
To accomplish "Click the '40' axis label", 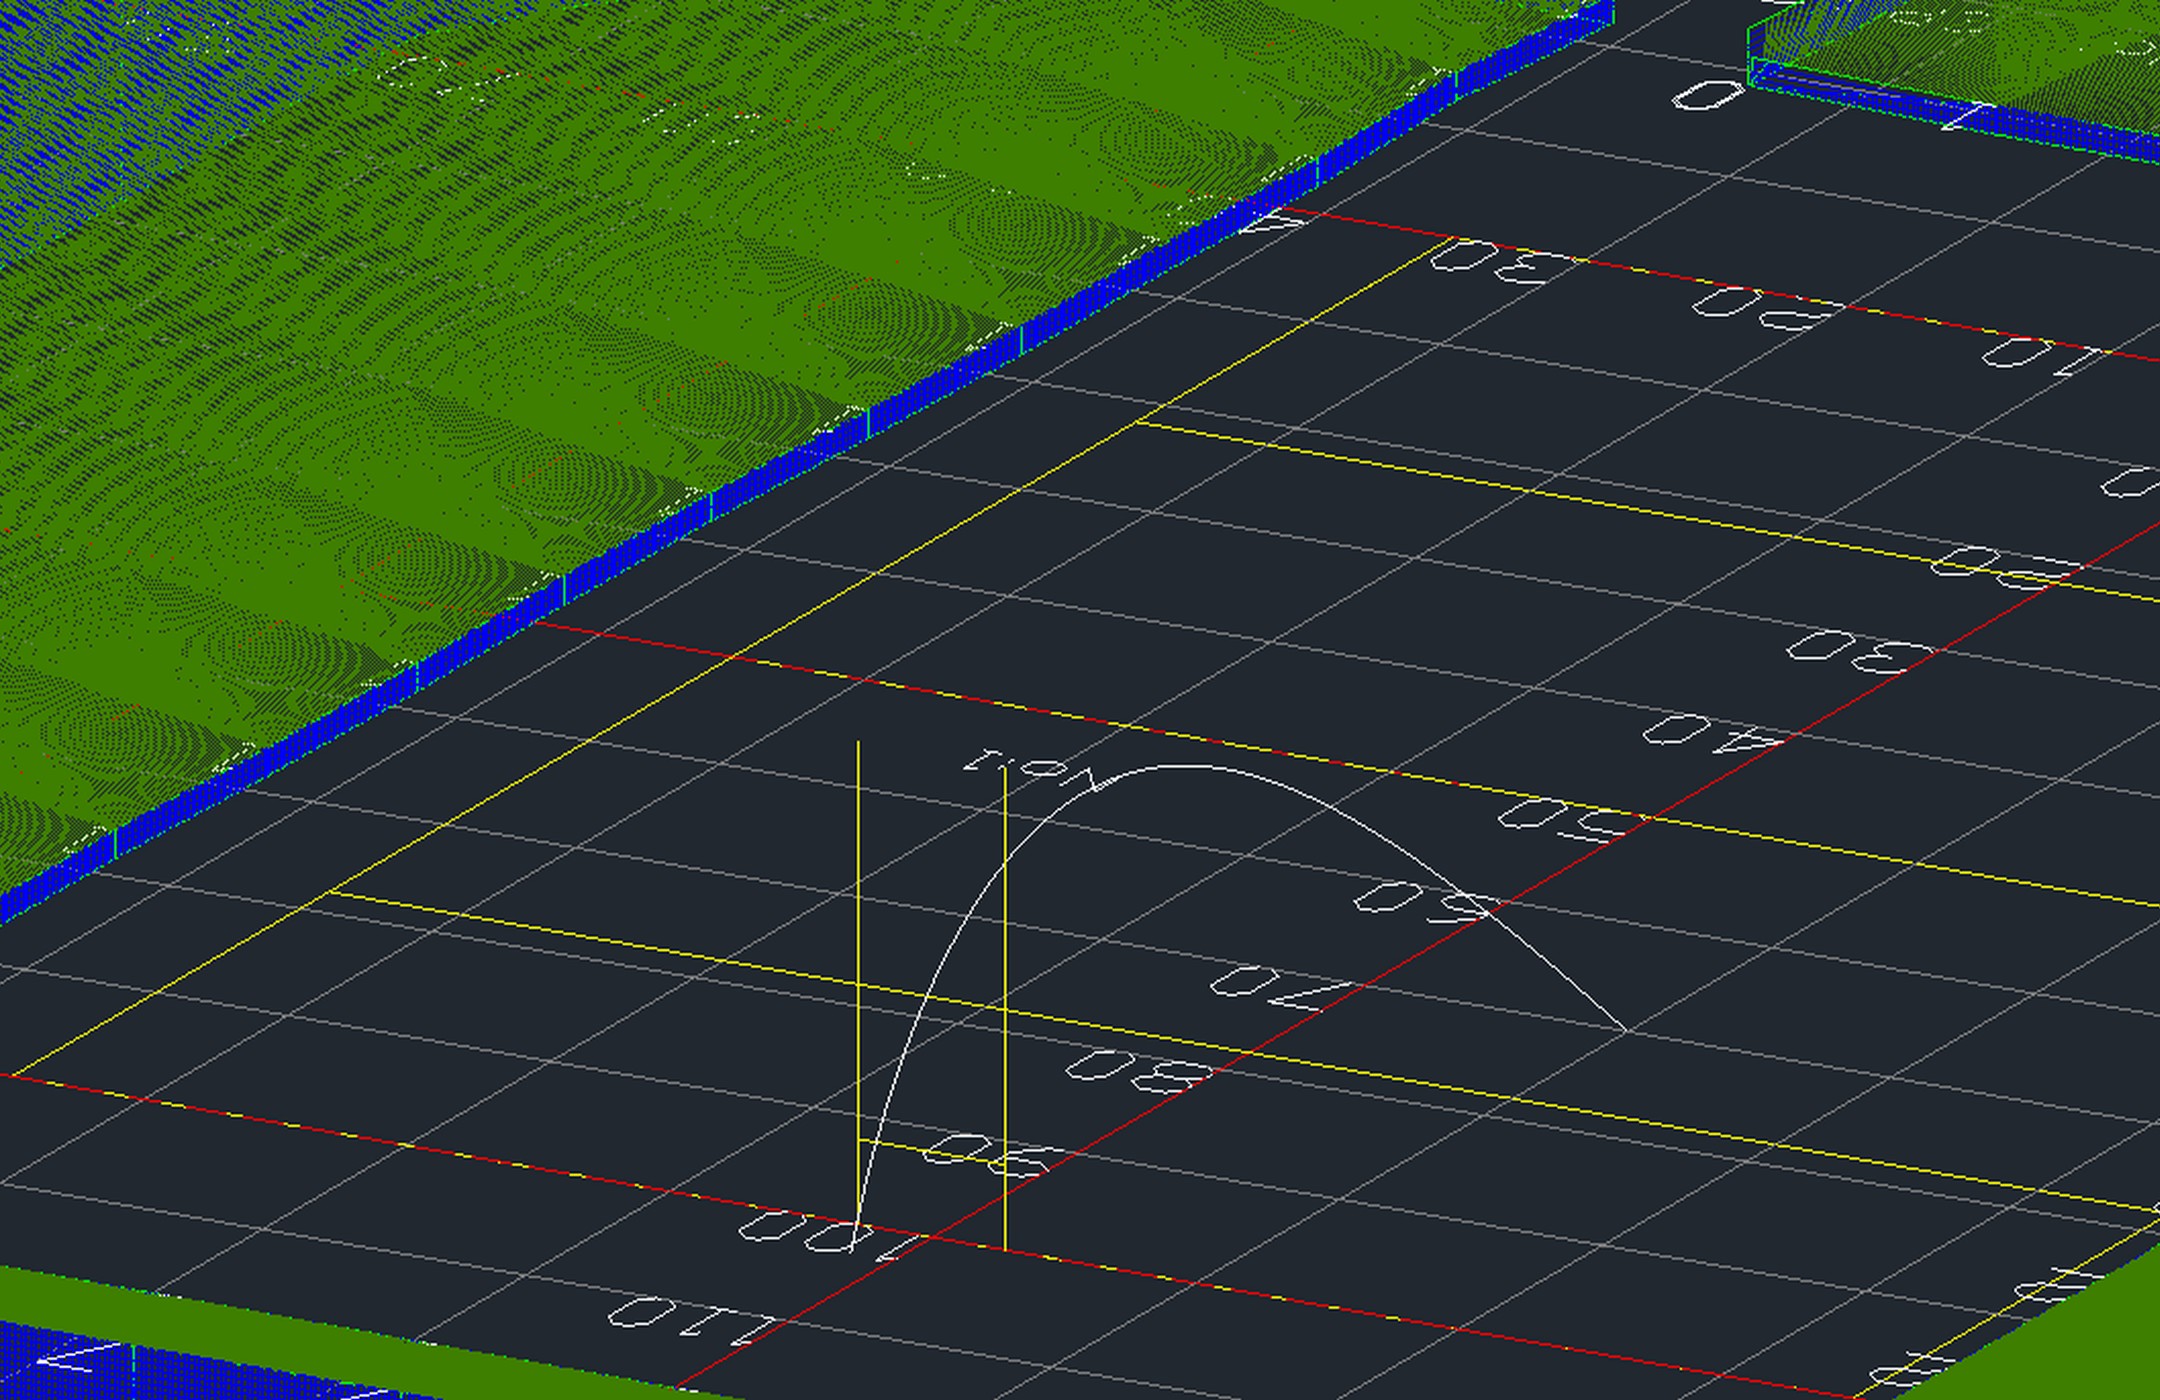I will 1712,734.
